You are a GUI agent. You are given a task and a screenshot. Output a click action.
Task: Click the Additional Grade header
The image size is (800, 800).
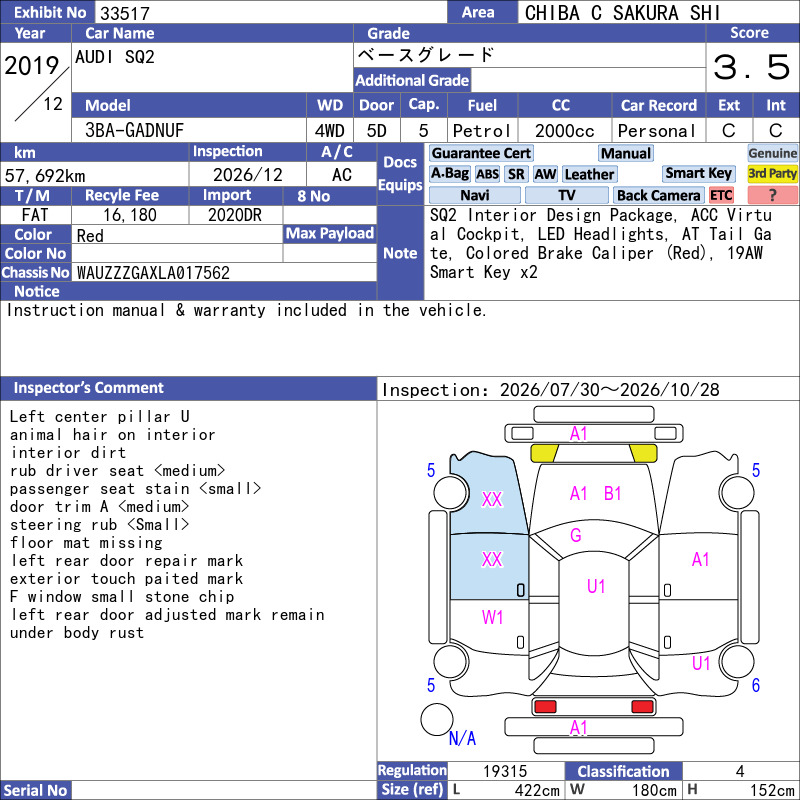tap(412, 80)
